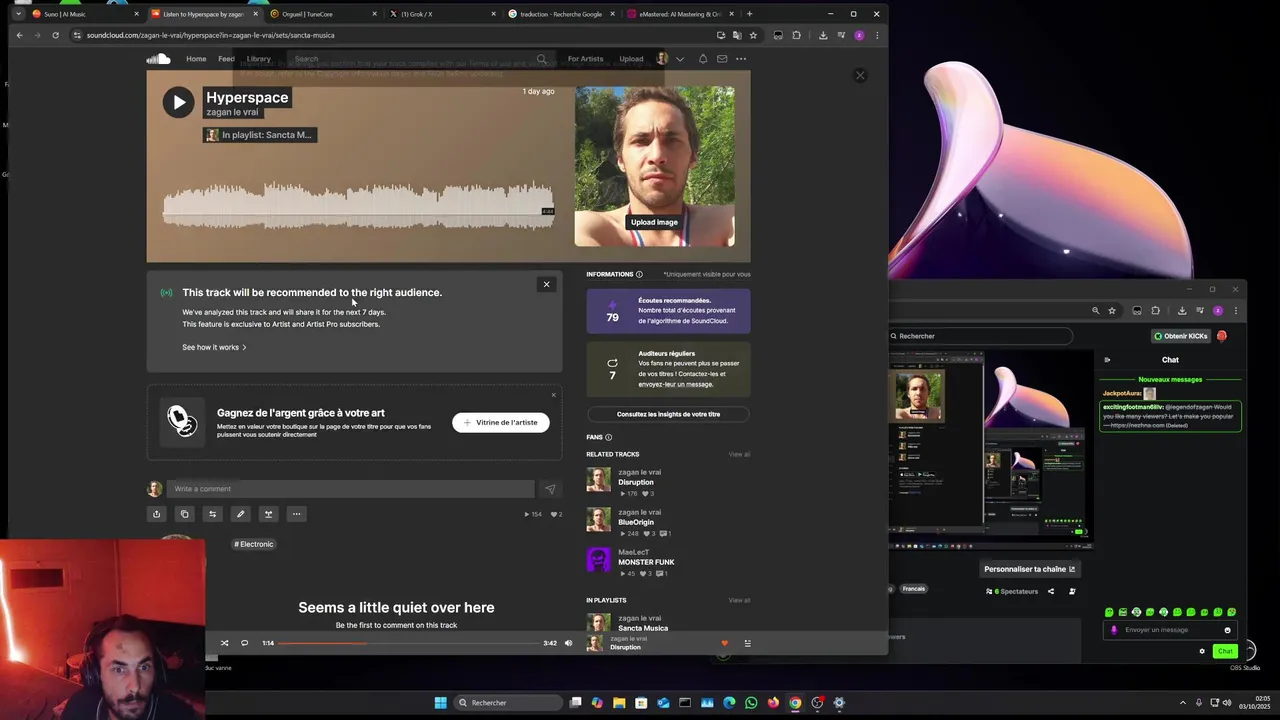Open the track more actions ellipsis

[x=296, y=514]
